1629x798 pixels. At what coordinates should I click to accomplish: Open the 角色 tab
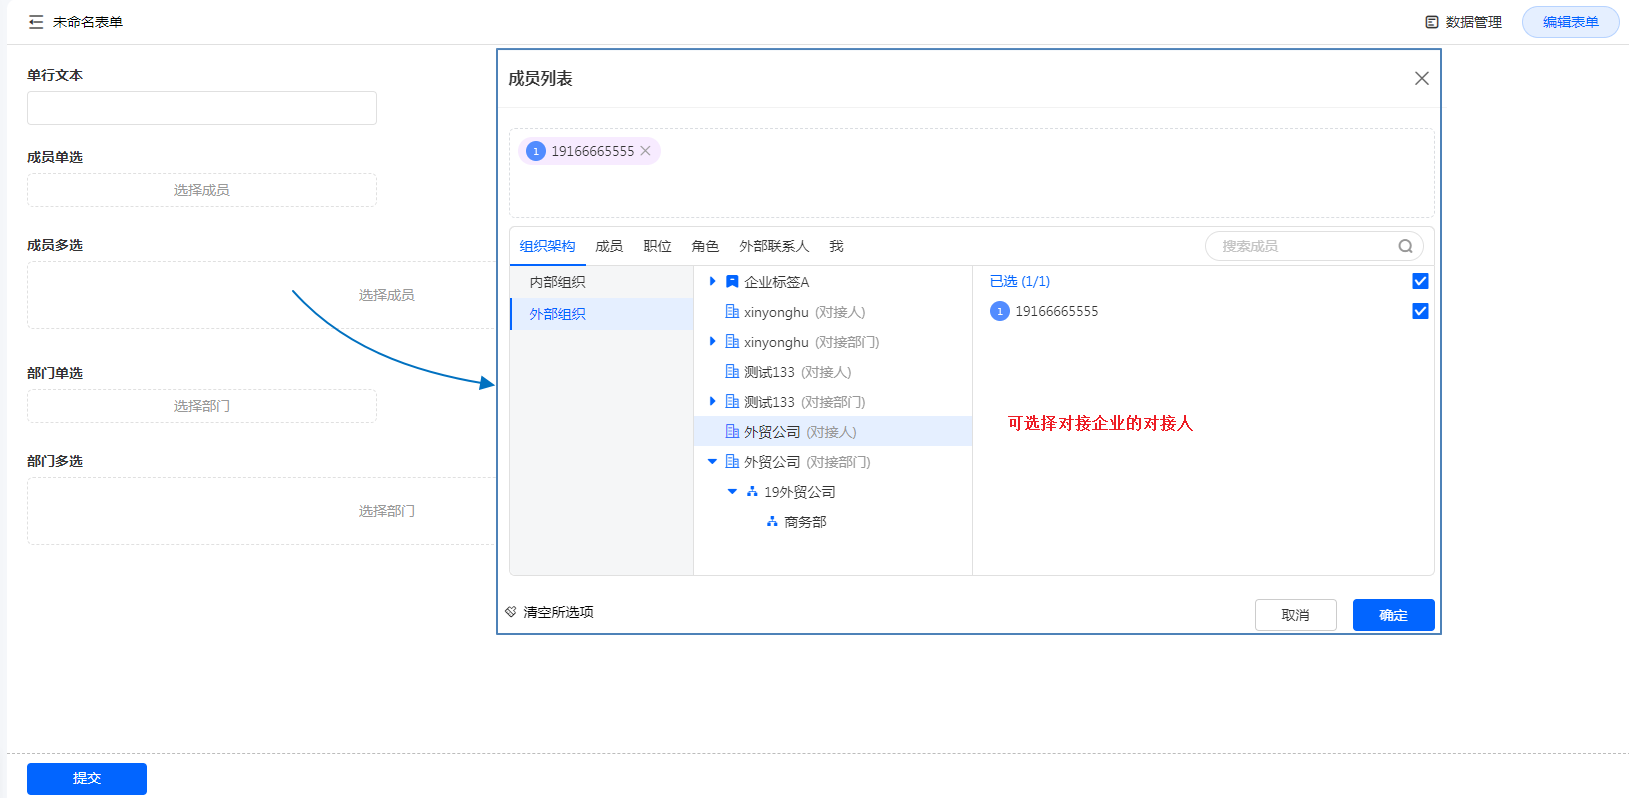point(705,246)
